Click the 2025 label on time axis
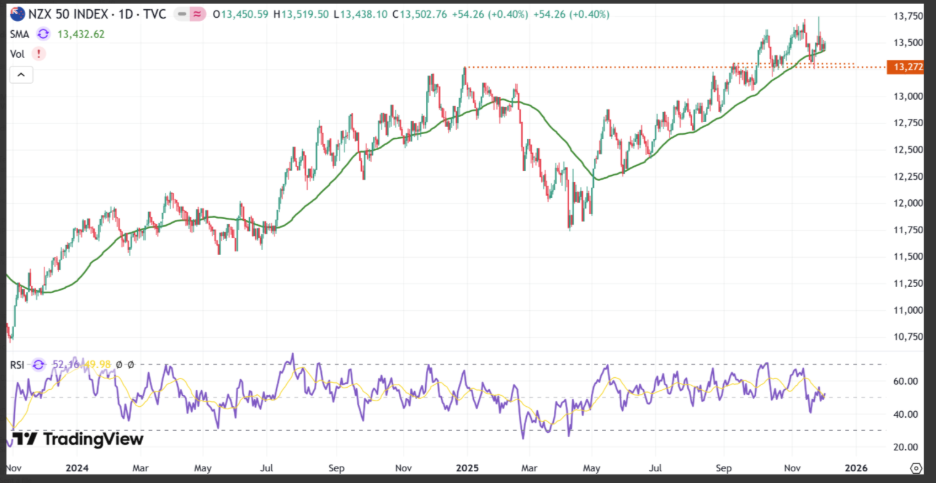The height and width of the screenshot is (483, 936). click(466, 467)
